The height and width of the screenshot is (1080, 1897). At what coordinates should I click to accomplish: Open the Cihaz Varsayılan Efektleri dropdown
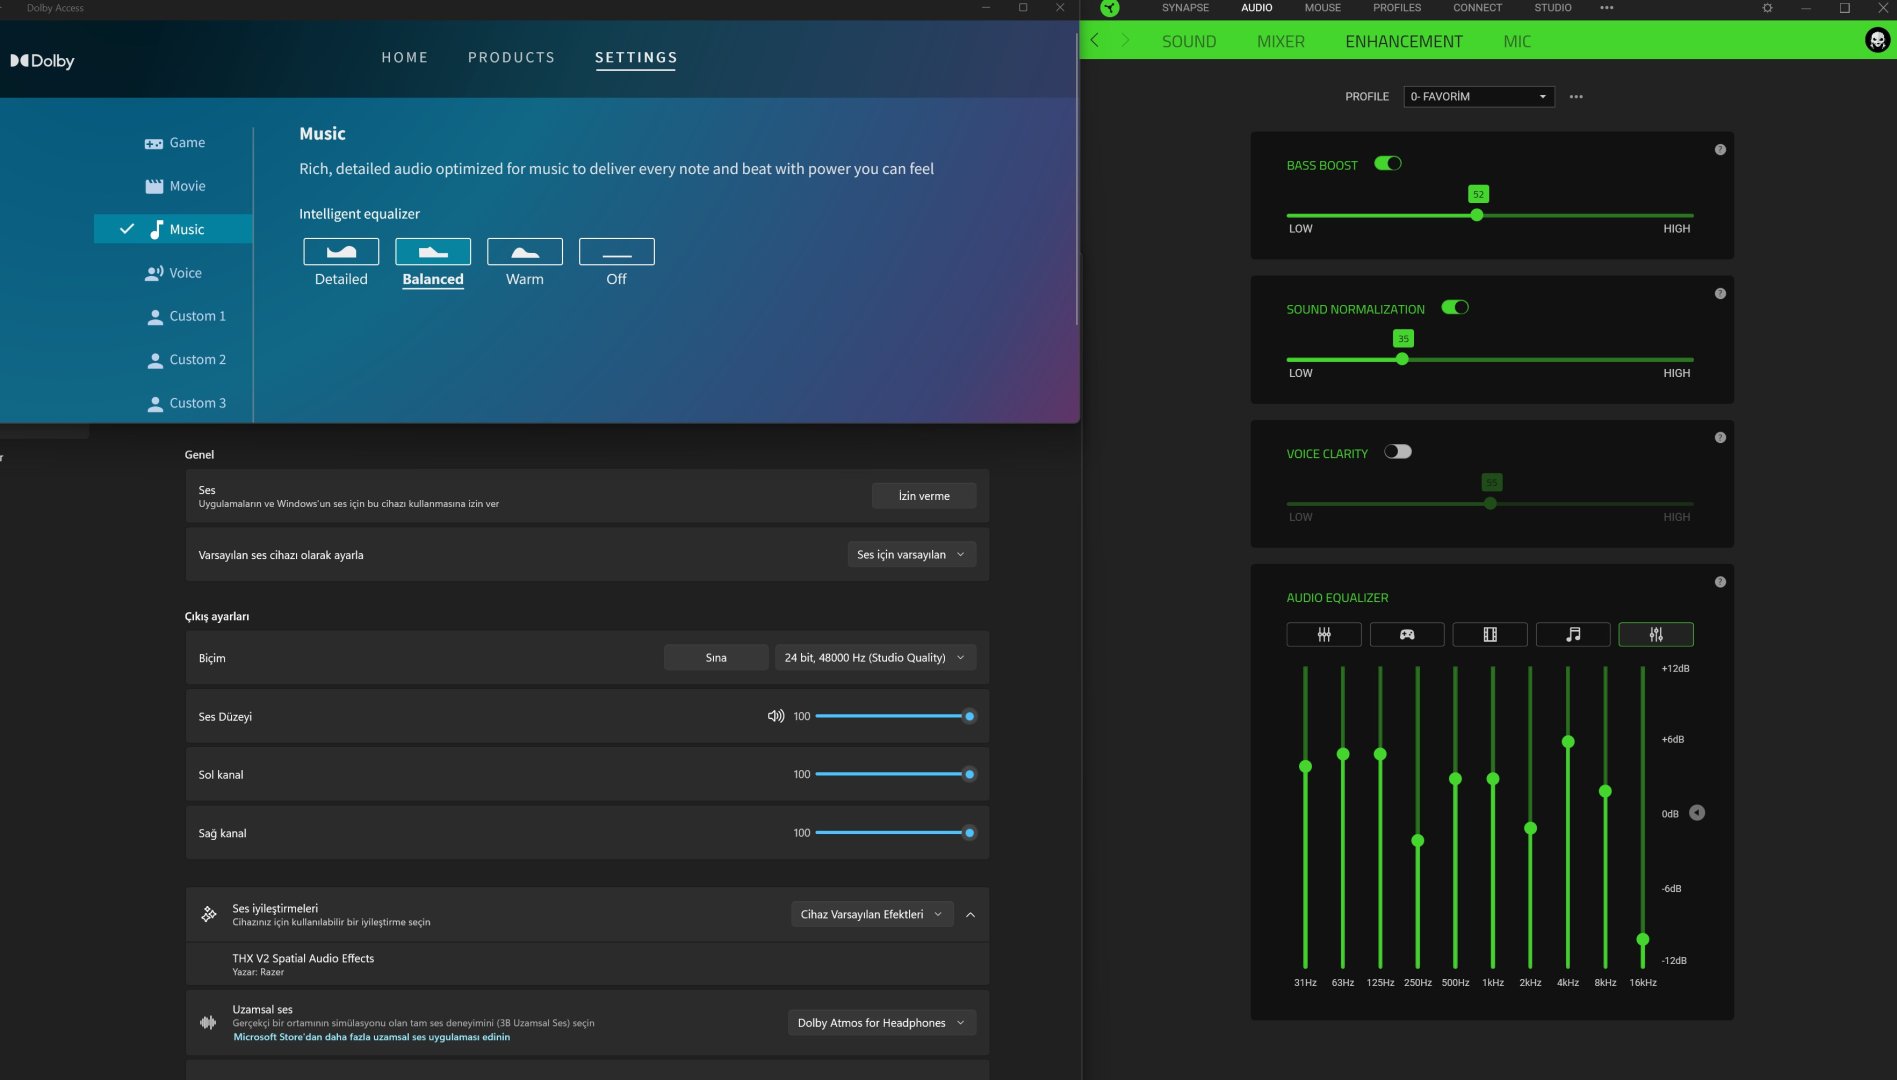[872, 914]
